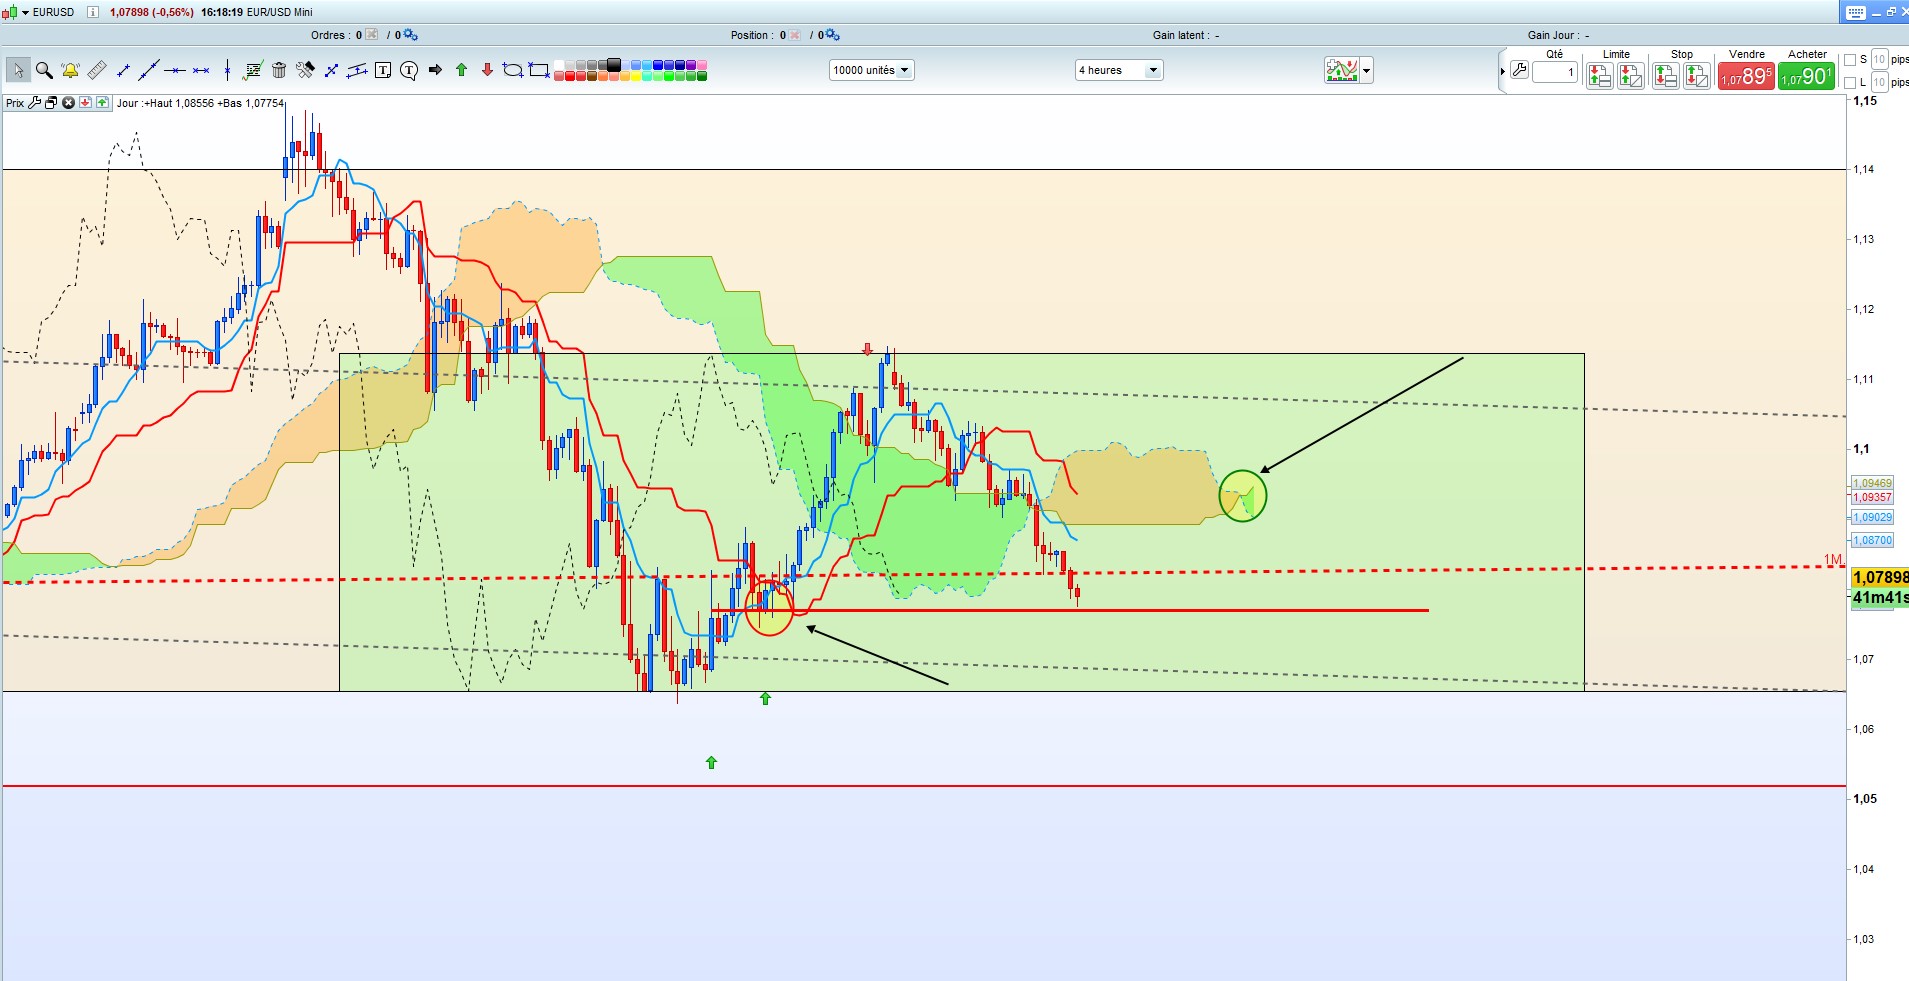Select the ellipse drawing tool
The height and width of the screenshot is (981, 1909).
point(513,70)
